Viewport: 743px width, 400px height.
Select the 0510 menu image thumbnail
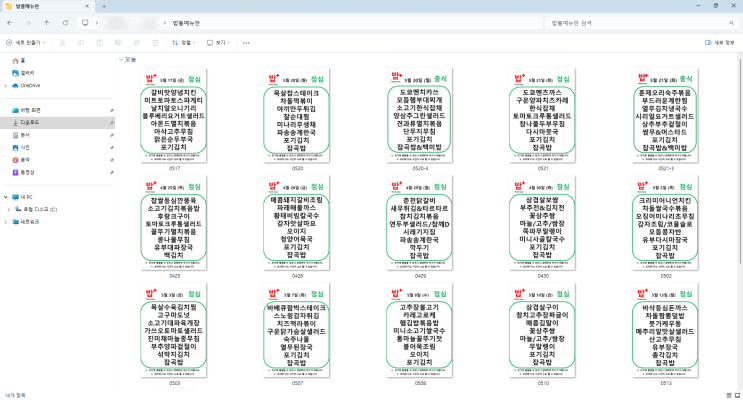pyautogui.click(x=543, y=330)
